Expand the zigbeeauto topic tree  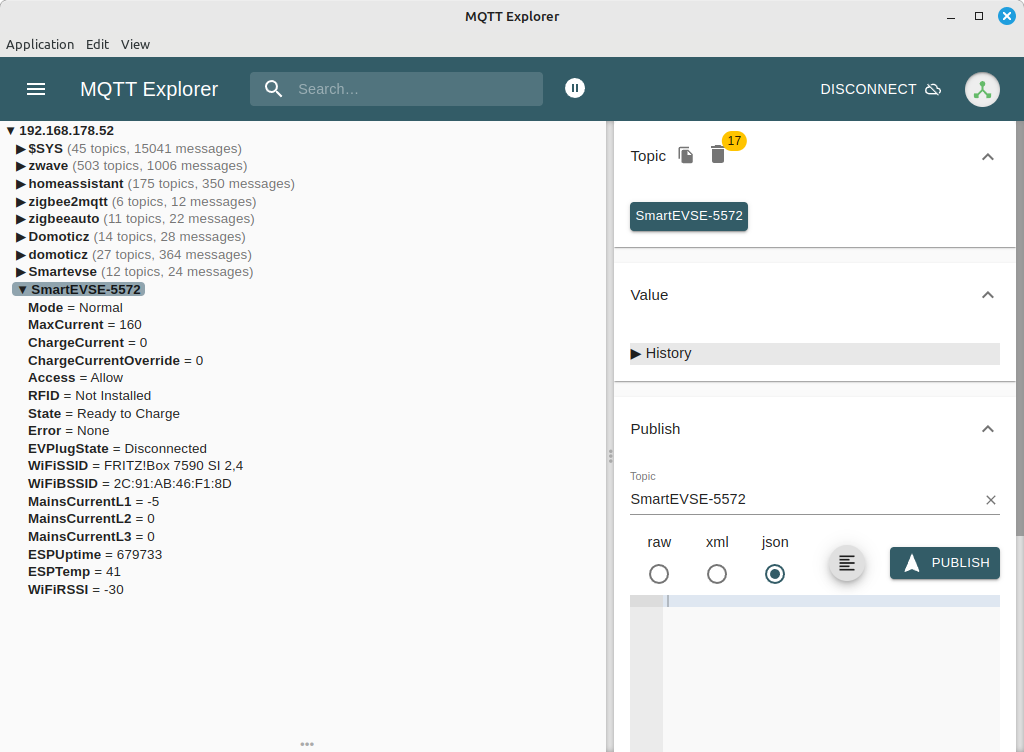(x=20, y=219)
